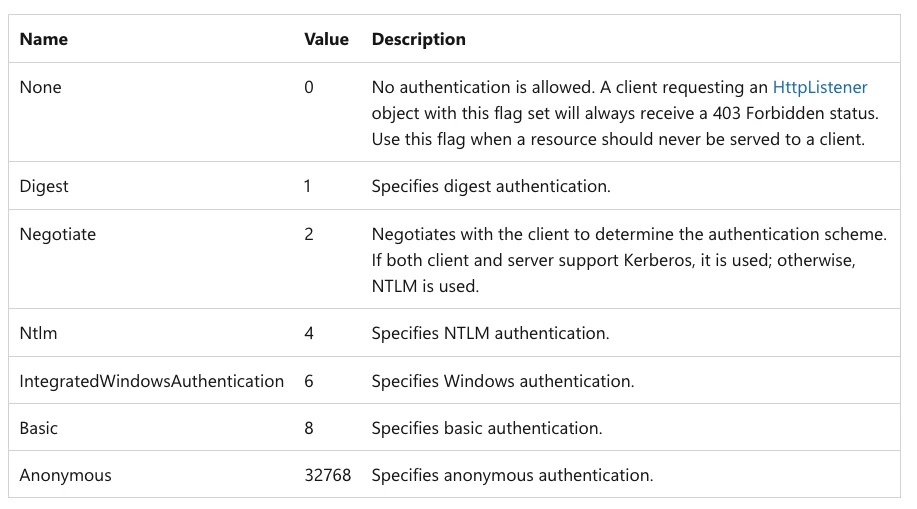Click the IntegratedWindowsAuthentication name cell
The height and width of the screenshot is (509, 917).
click(152, 381)
